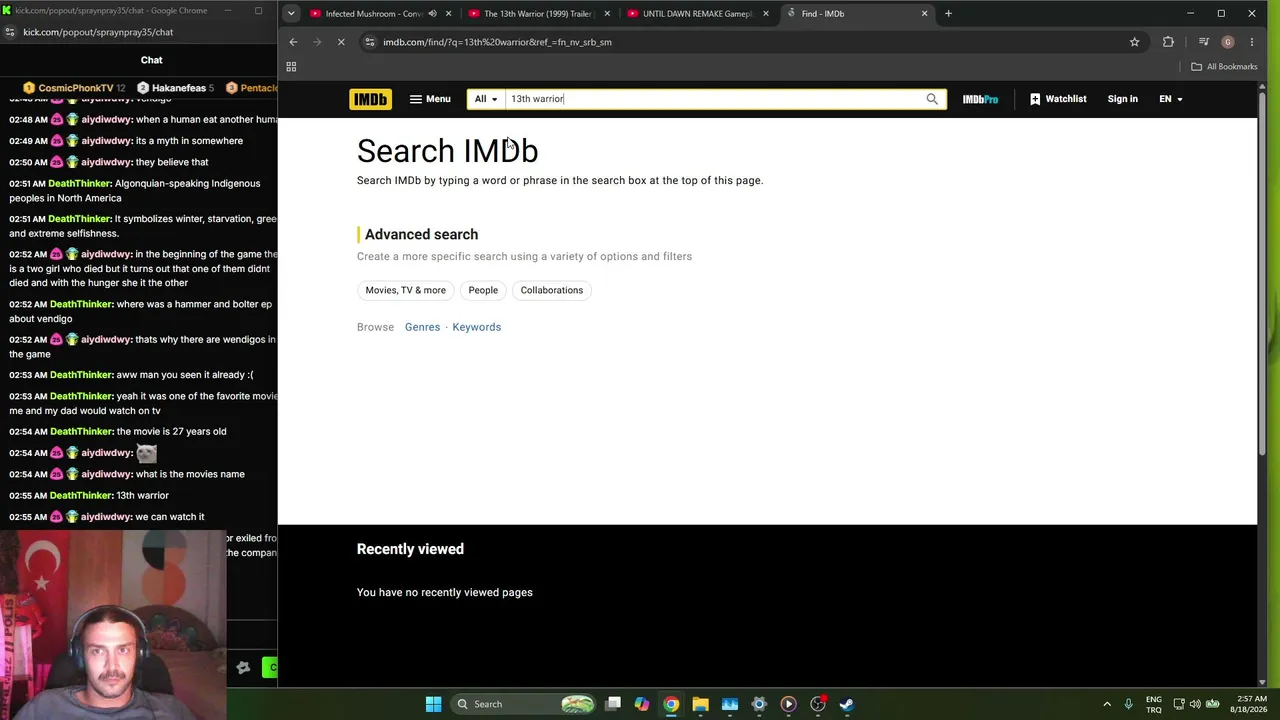Click the IMDb search box with '13th warrior'

click(713, 99)
